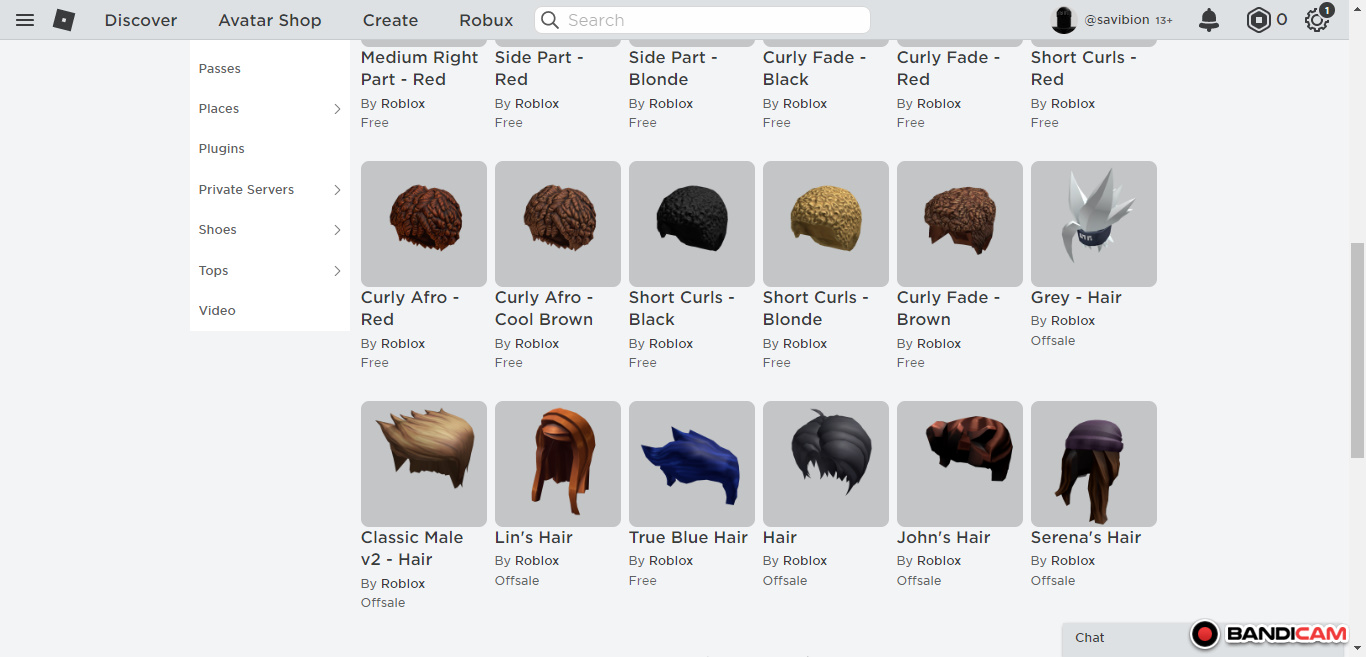Click the Roblox logo home icon
The height and width of the screenshot is (657, 1366).
64,20
